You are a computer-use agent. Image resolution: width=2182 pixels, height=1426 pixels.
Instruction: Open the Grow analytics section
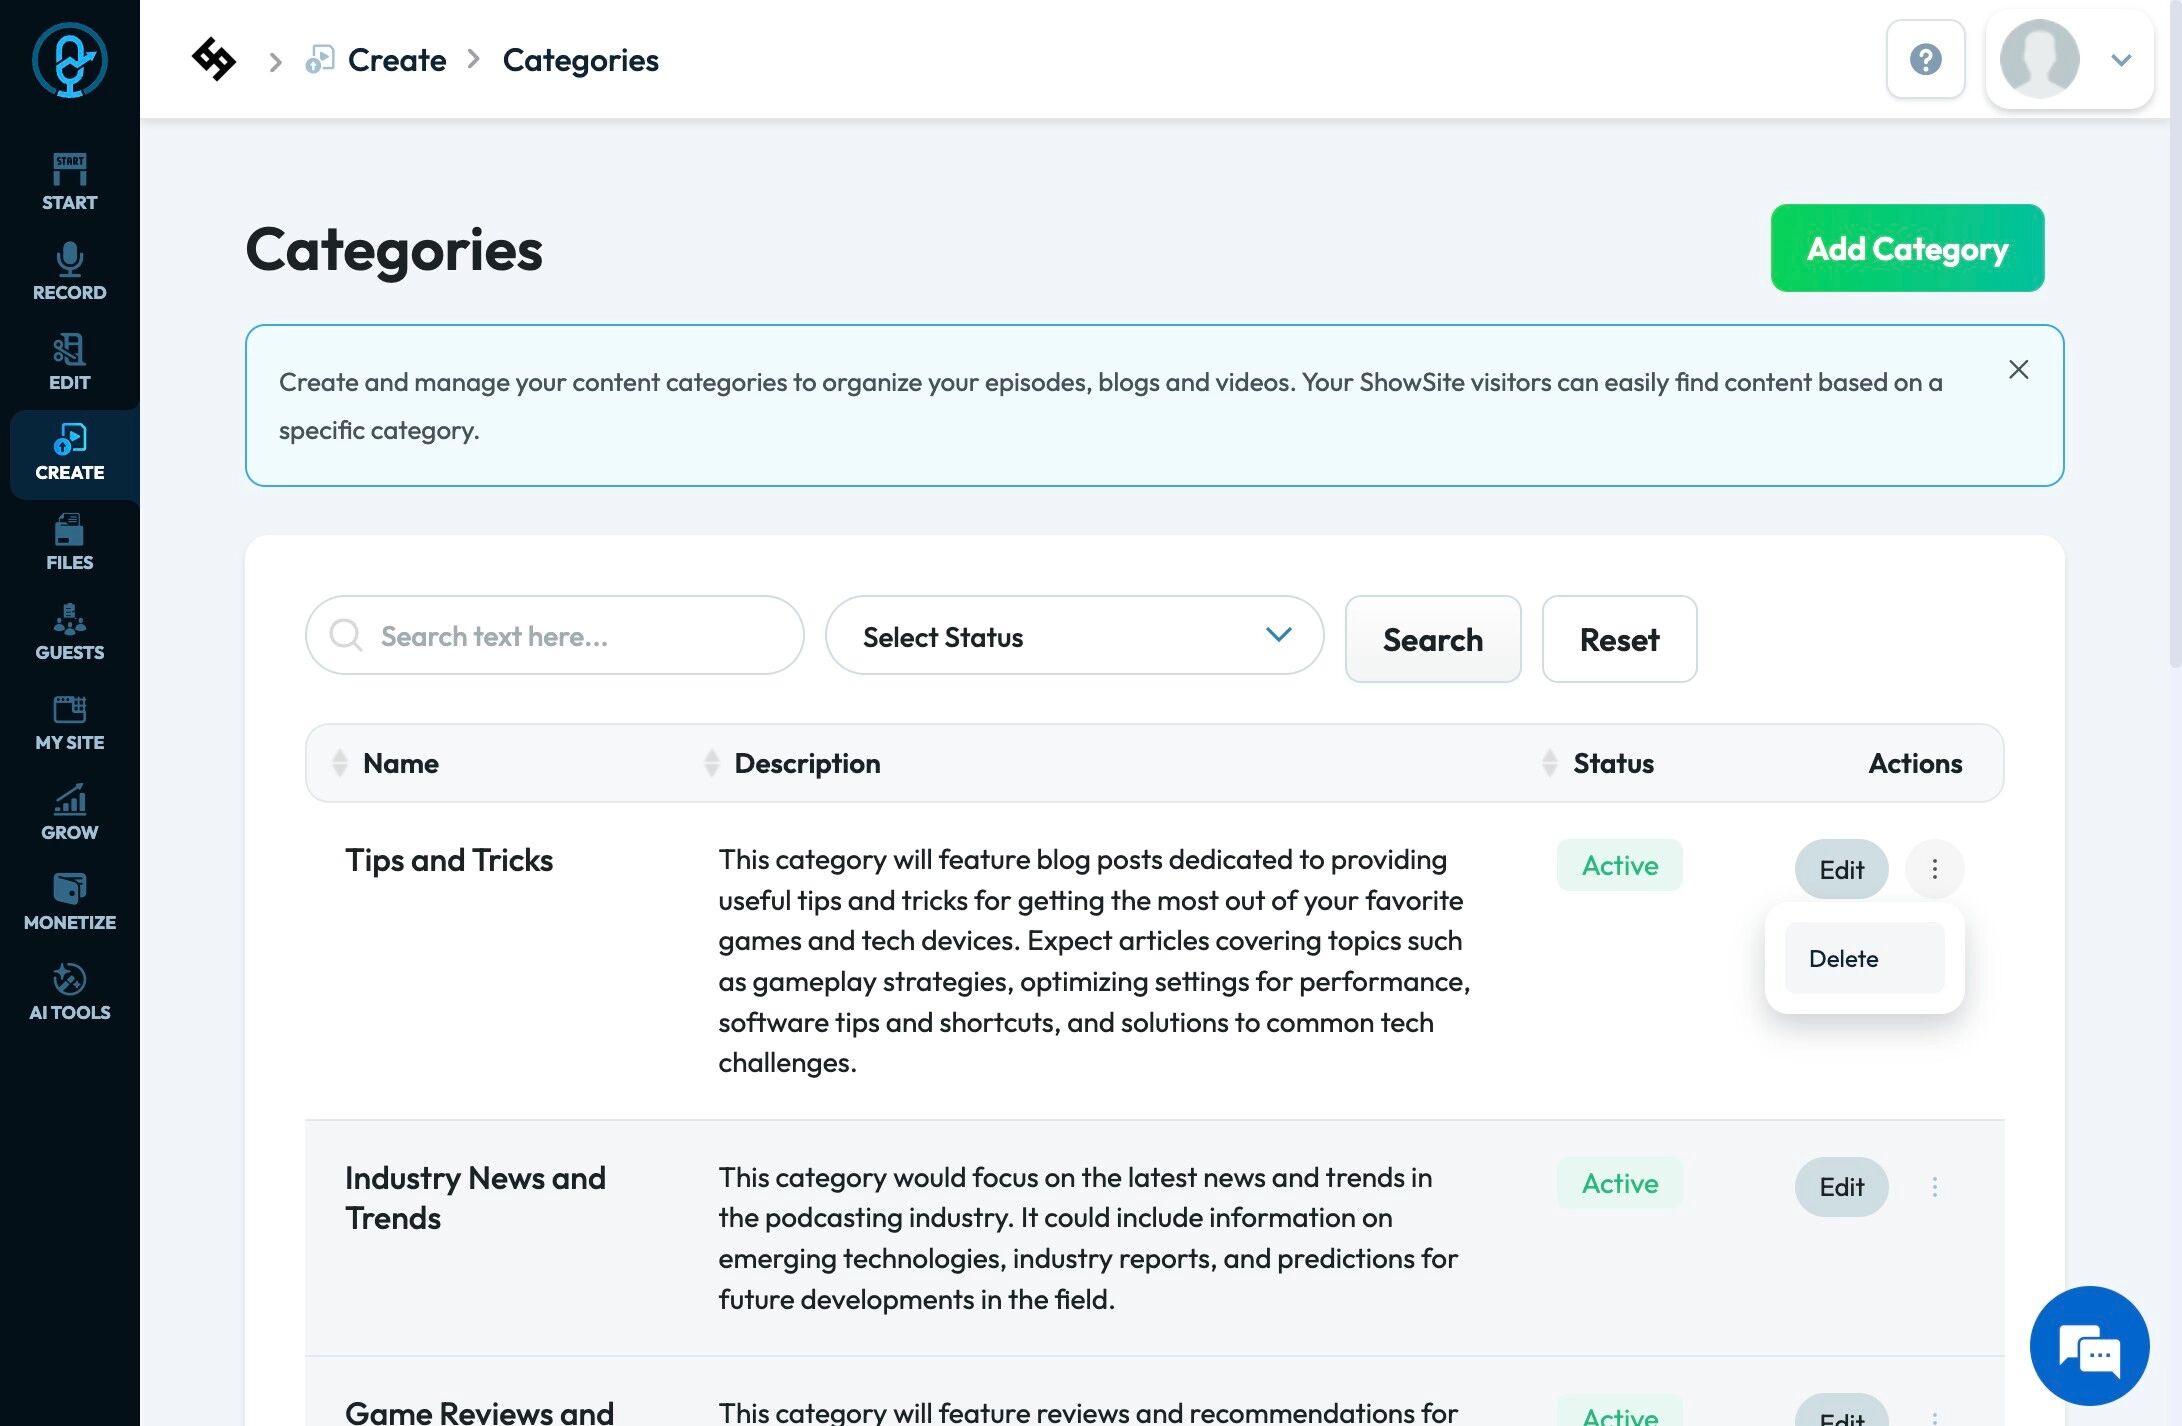tap(69, 812)
